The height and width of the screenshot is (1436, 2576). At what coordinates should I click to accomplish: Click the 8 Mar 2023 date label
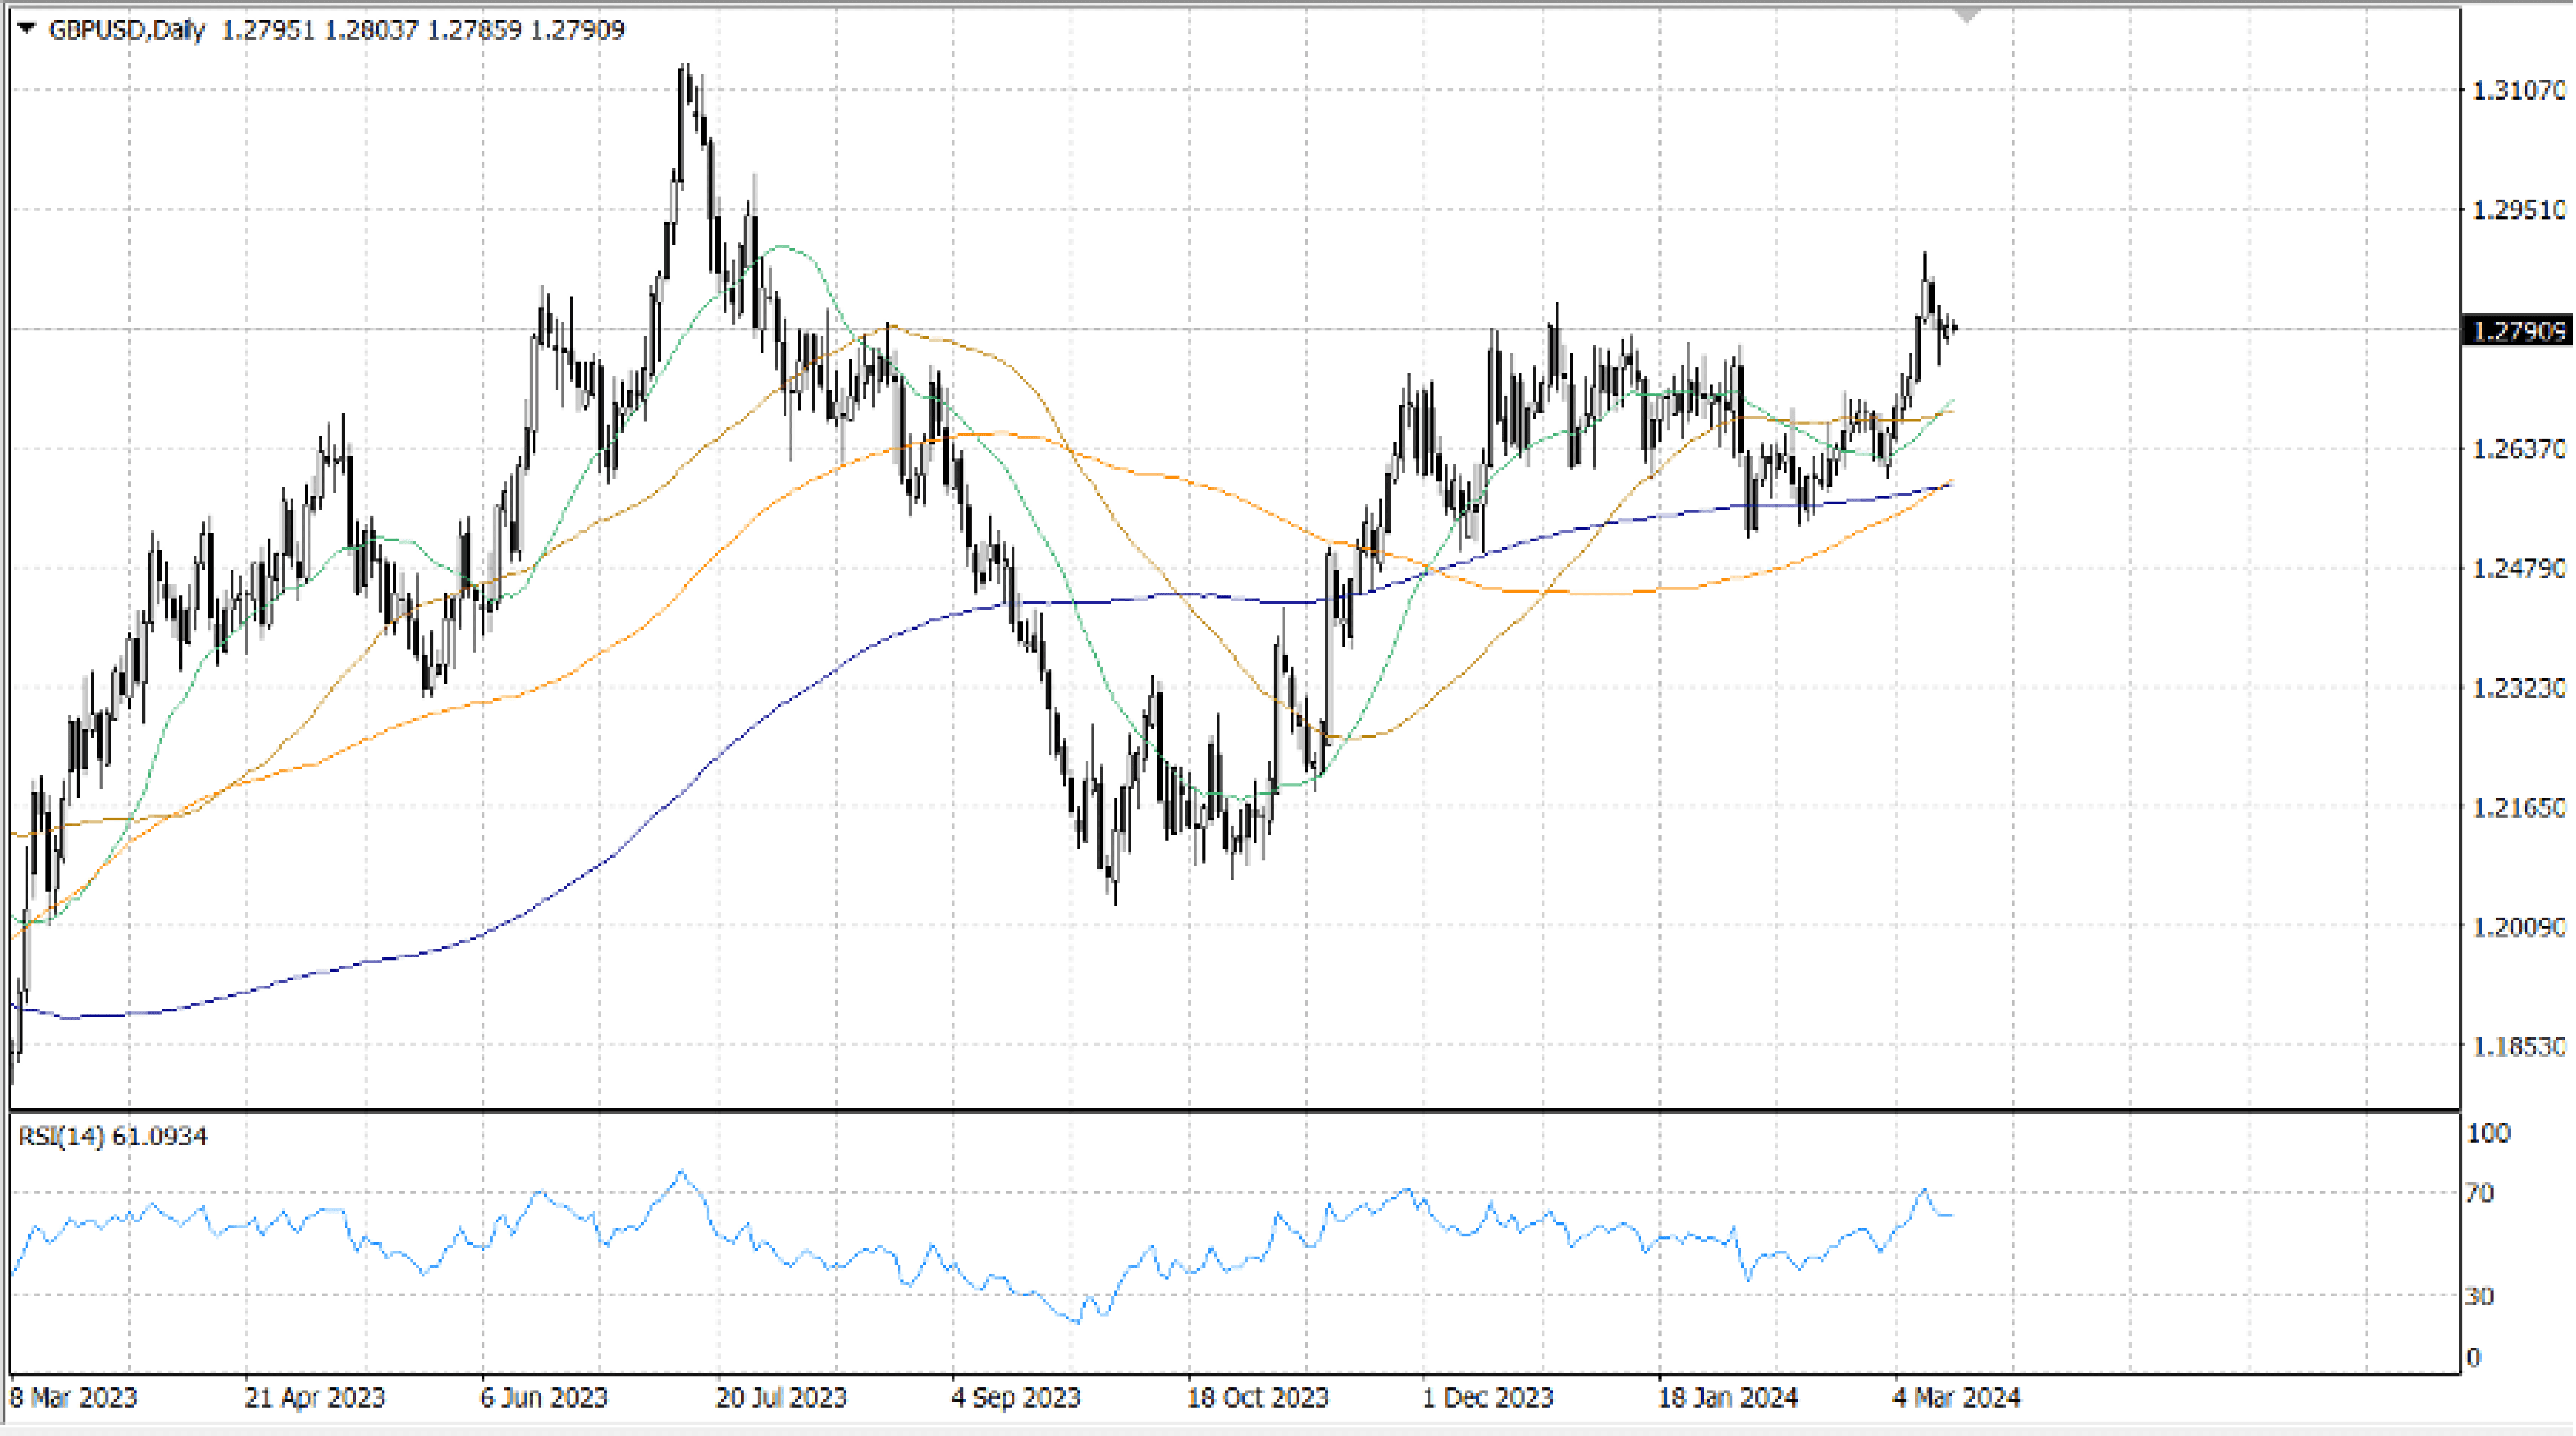click(x=73, y=1397)
